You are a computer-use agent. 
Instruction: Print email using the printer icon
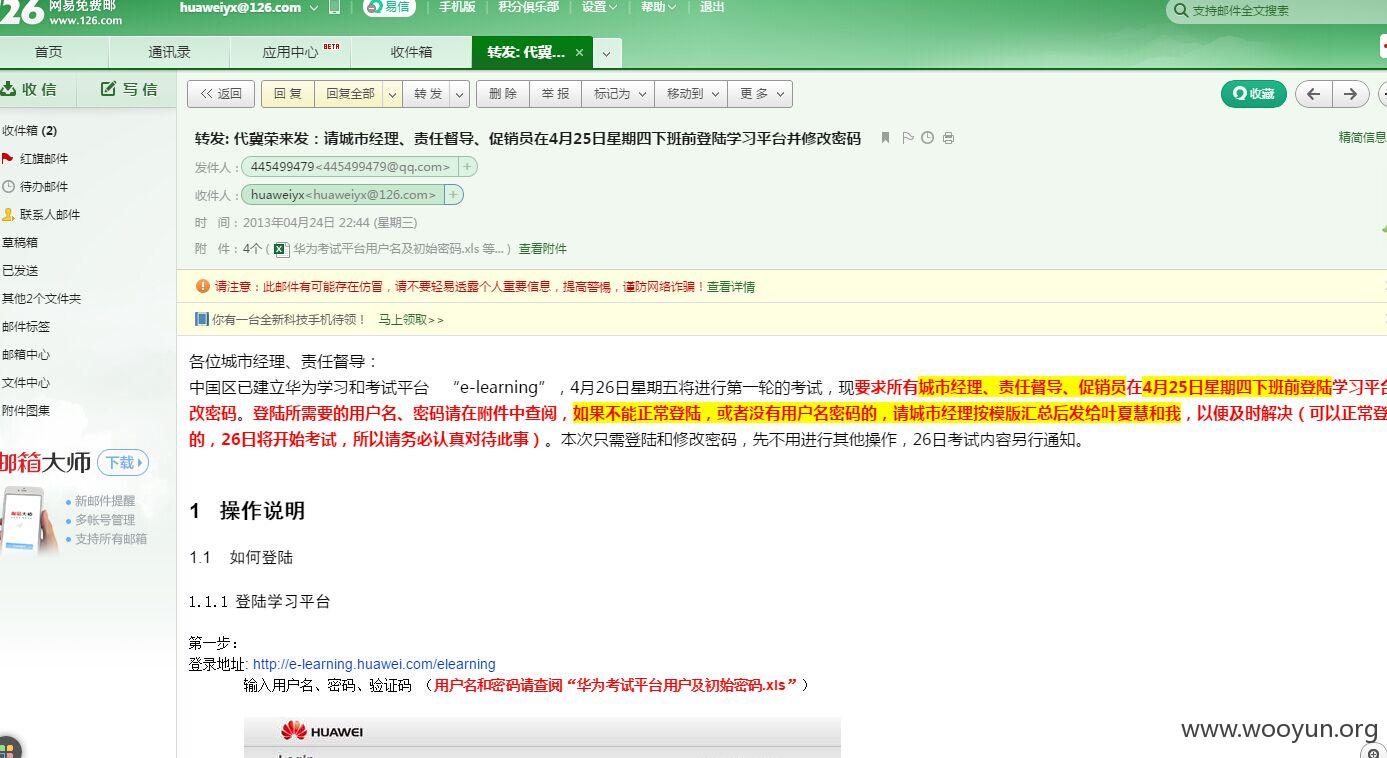[948, 138]
